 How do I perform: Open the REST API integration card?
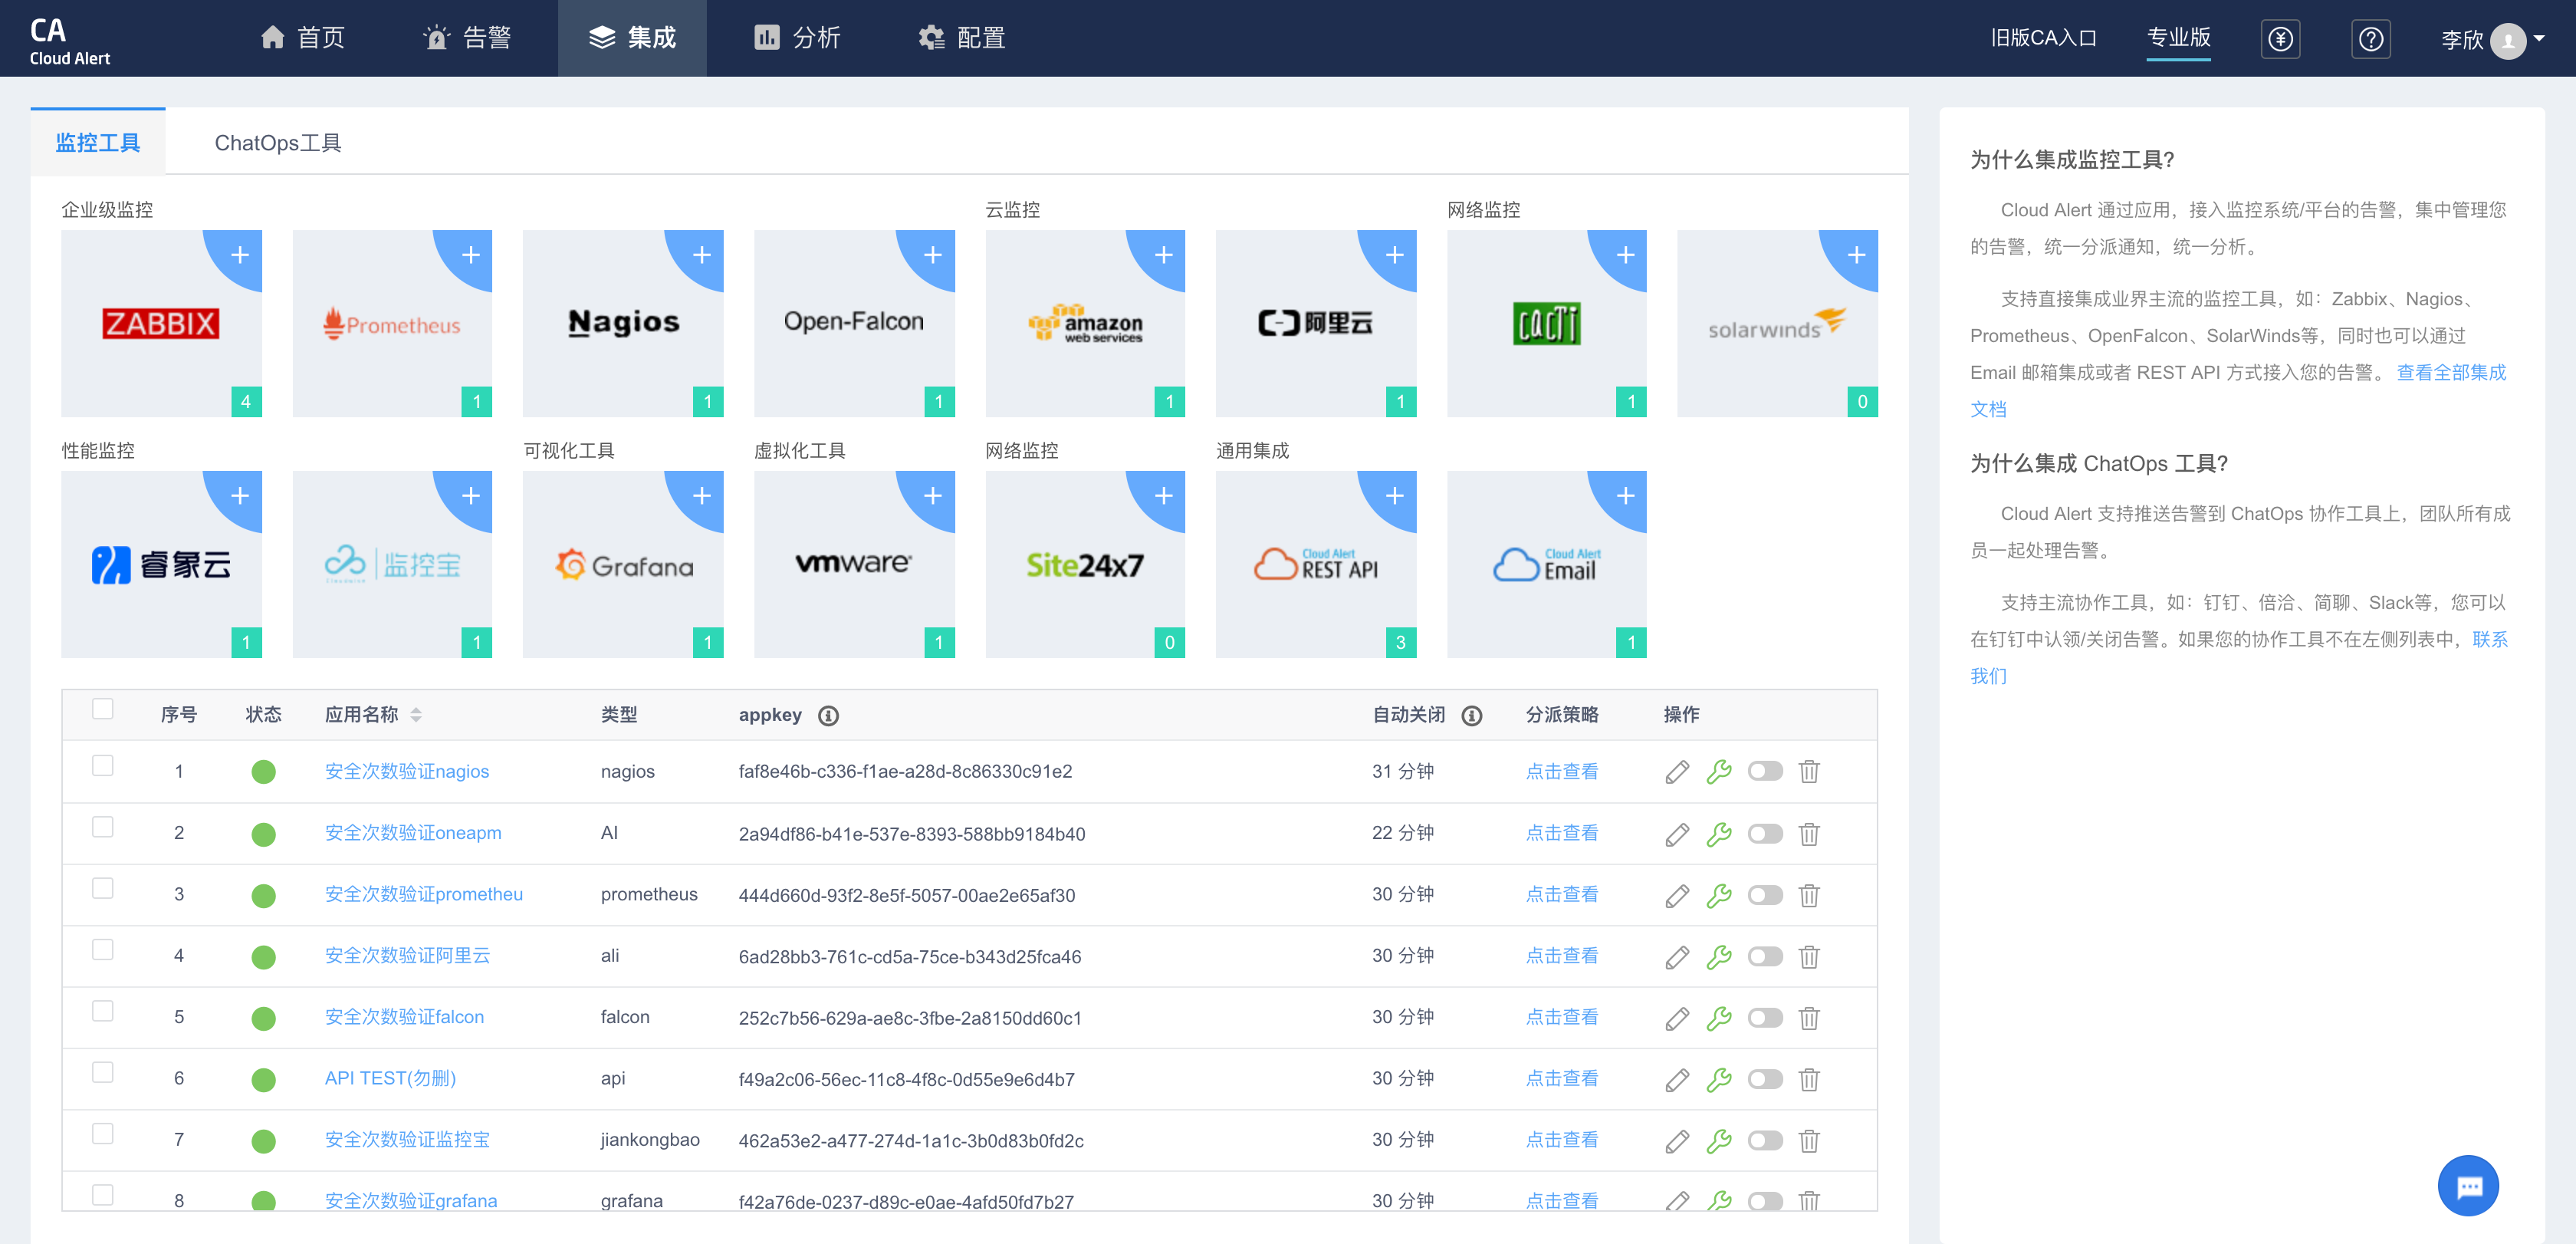(x=1316, y=565)
